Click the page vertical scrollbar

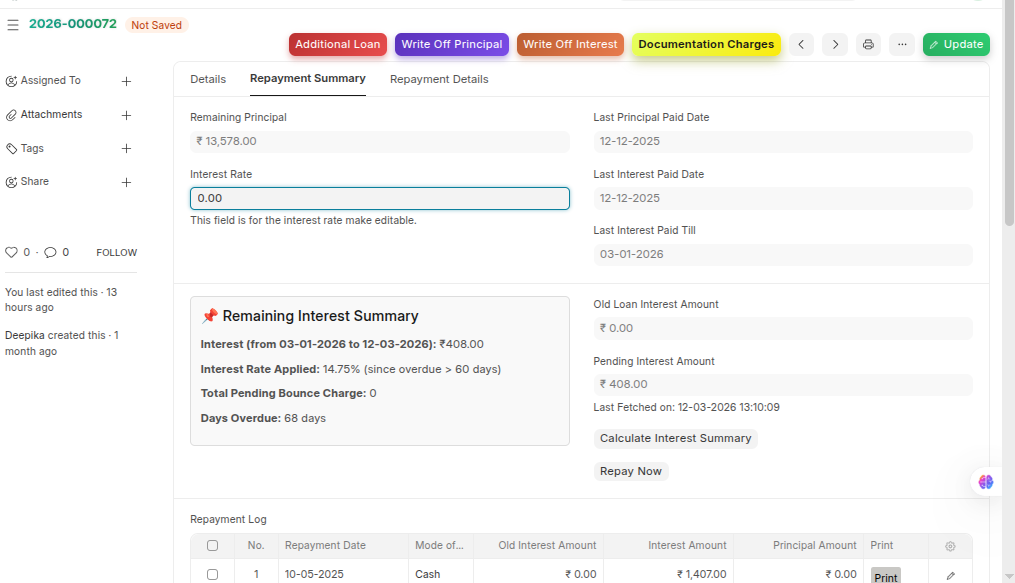(1009, 120)
